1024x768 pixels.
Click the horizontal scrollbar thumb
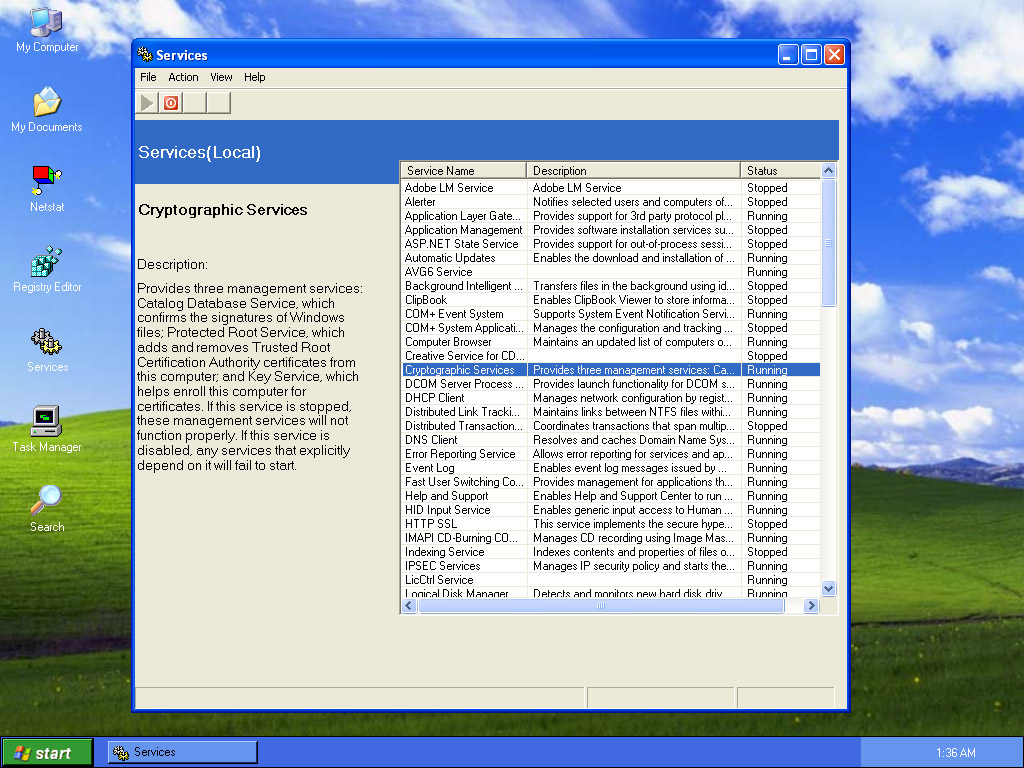tap(601, 605)
